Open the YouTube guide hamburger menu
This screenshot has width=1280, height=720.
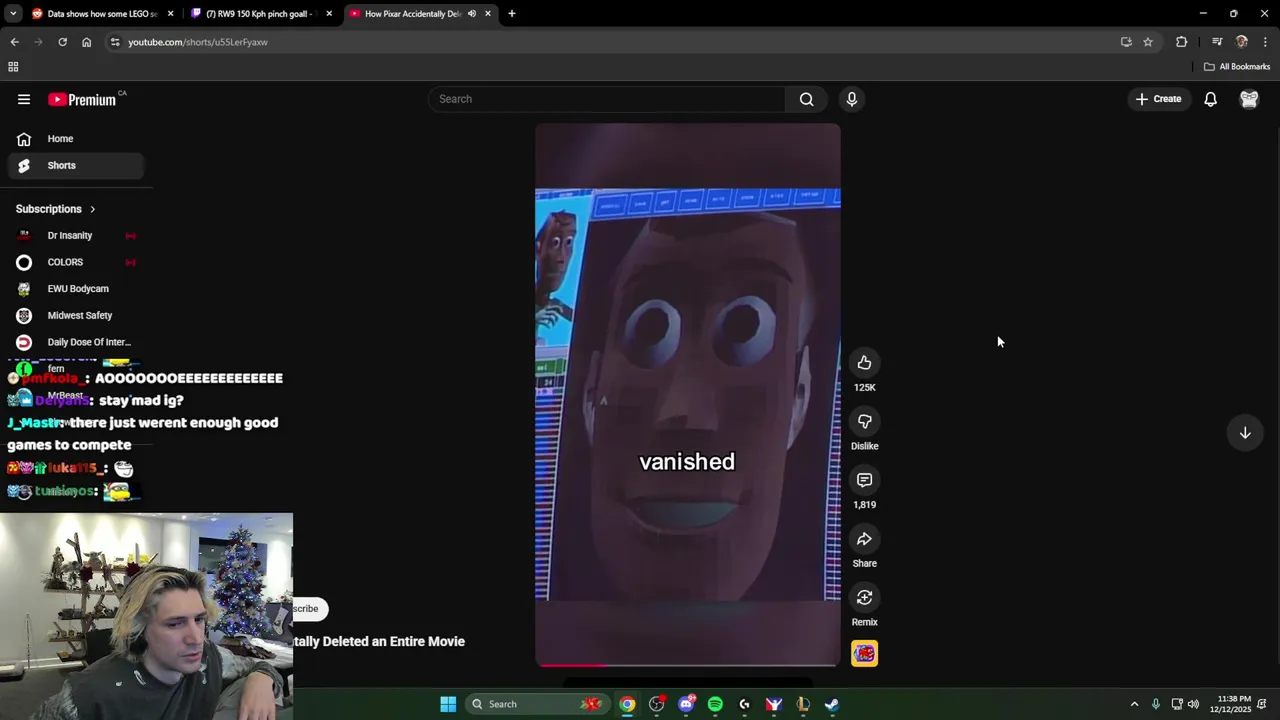[x=24, y=99]
